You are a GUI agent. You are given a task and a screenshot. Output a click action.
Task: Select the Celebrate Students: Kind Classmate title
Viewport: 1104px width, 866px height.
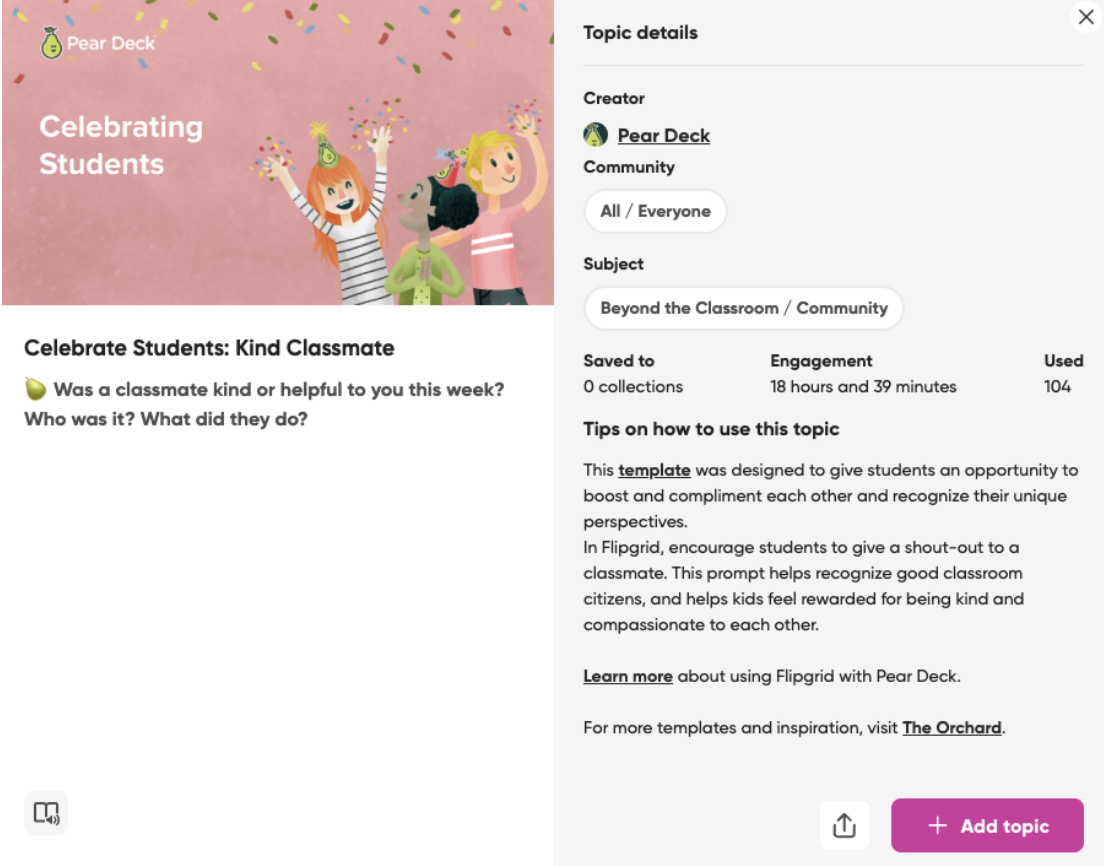[210, 348]
